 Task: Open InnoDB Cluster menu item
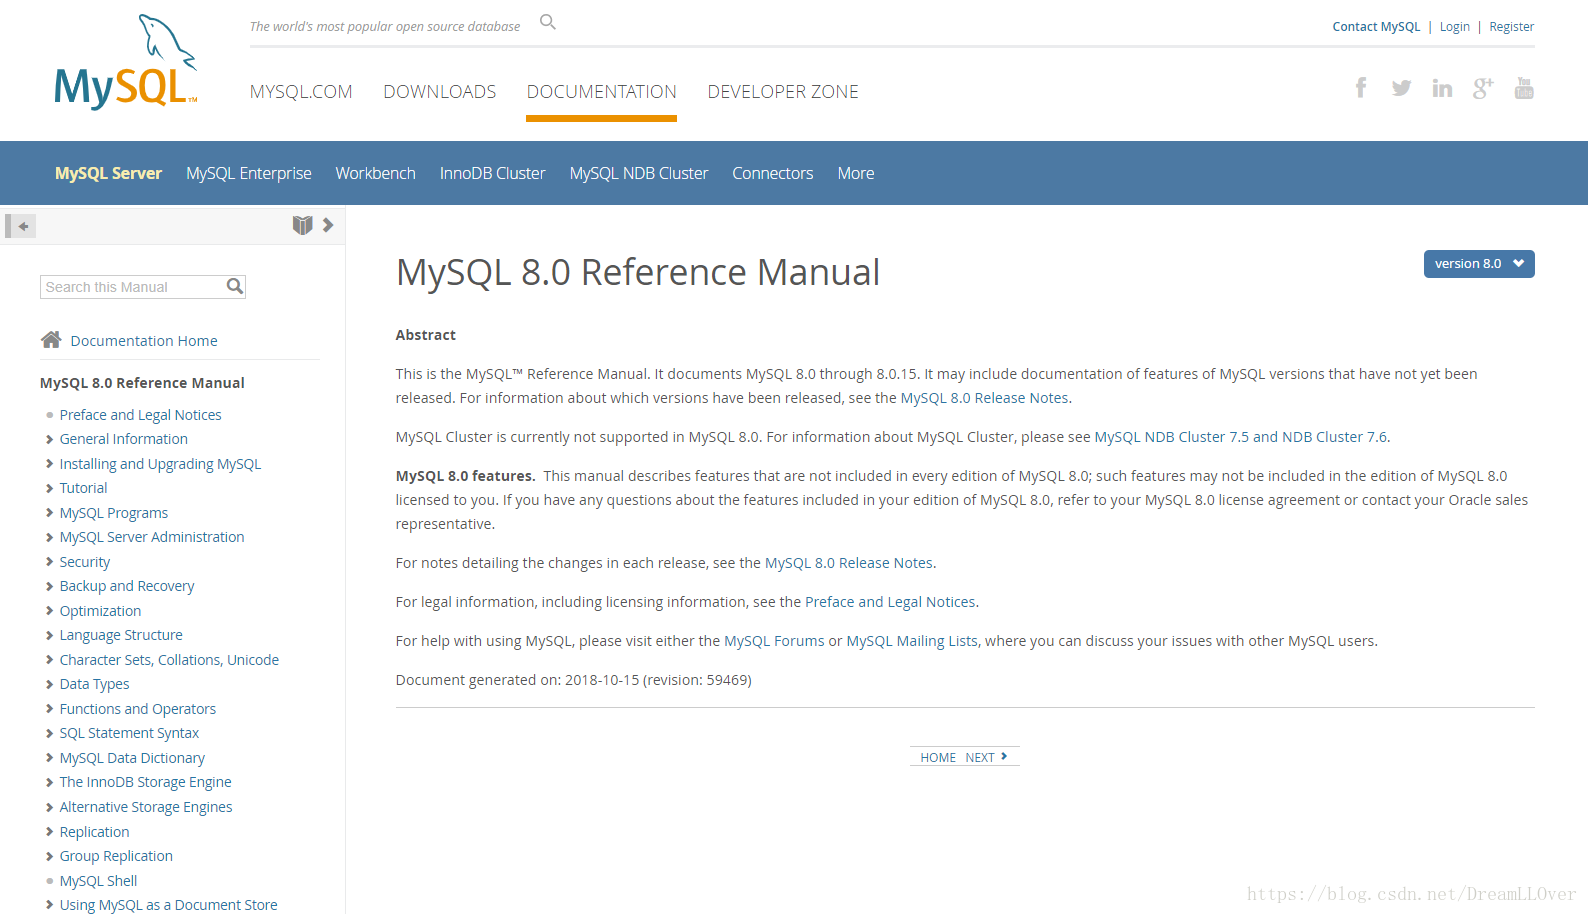(493, 173)
